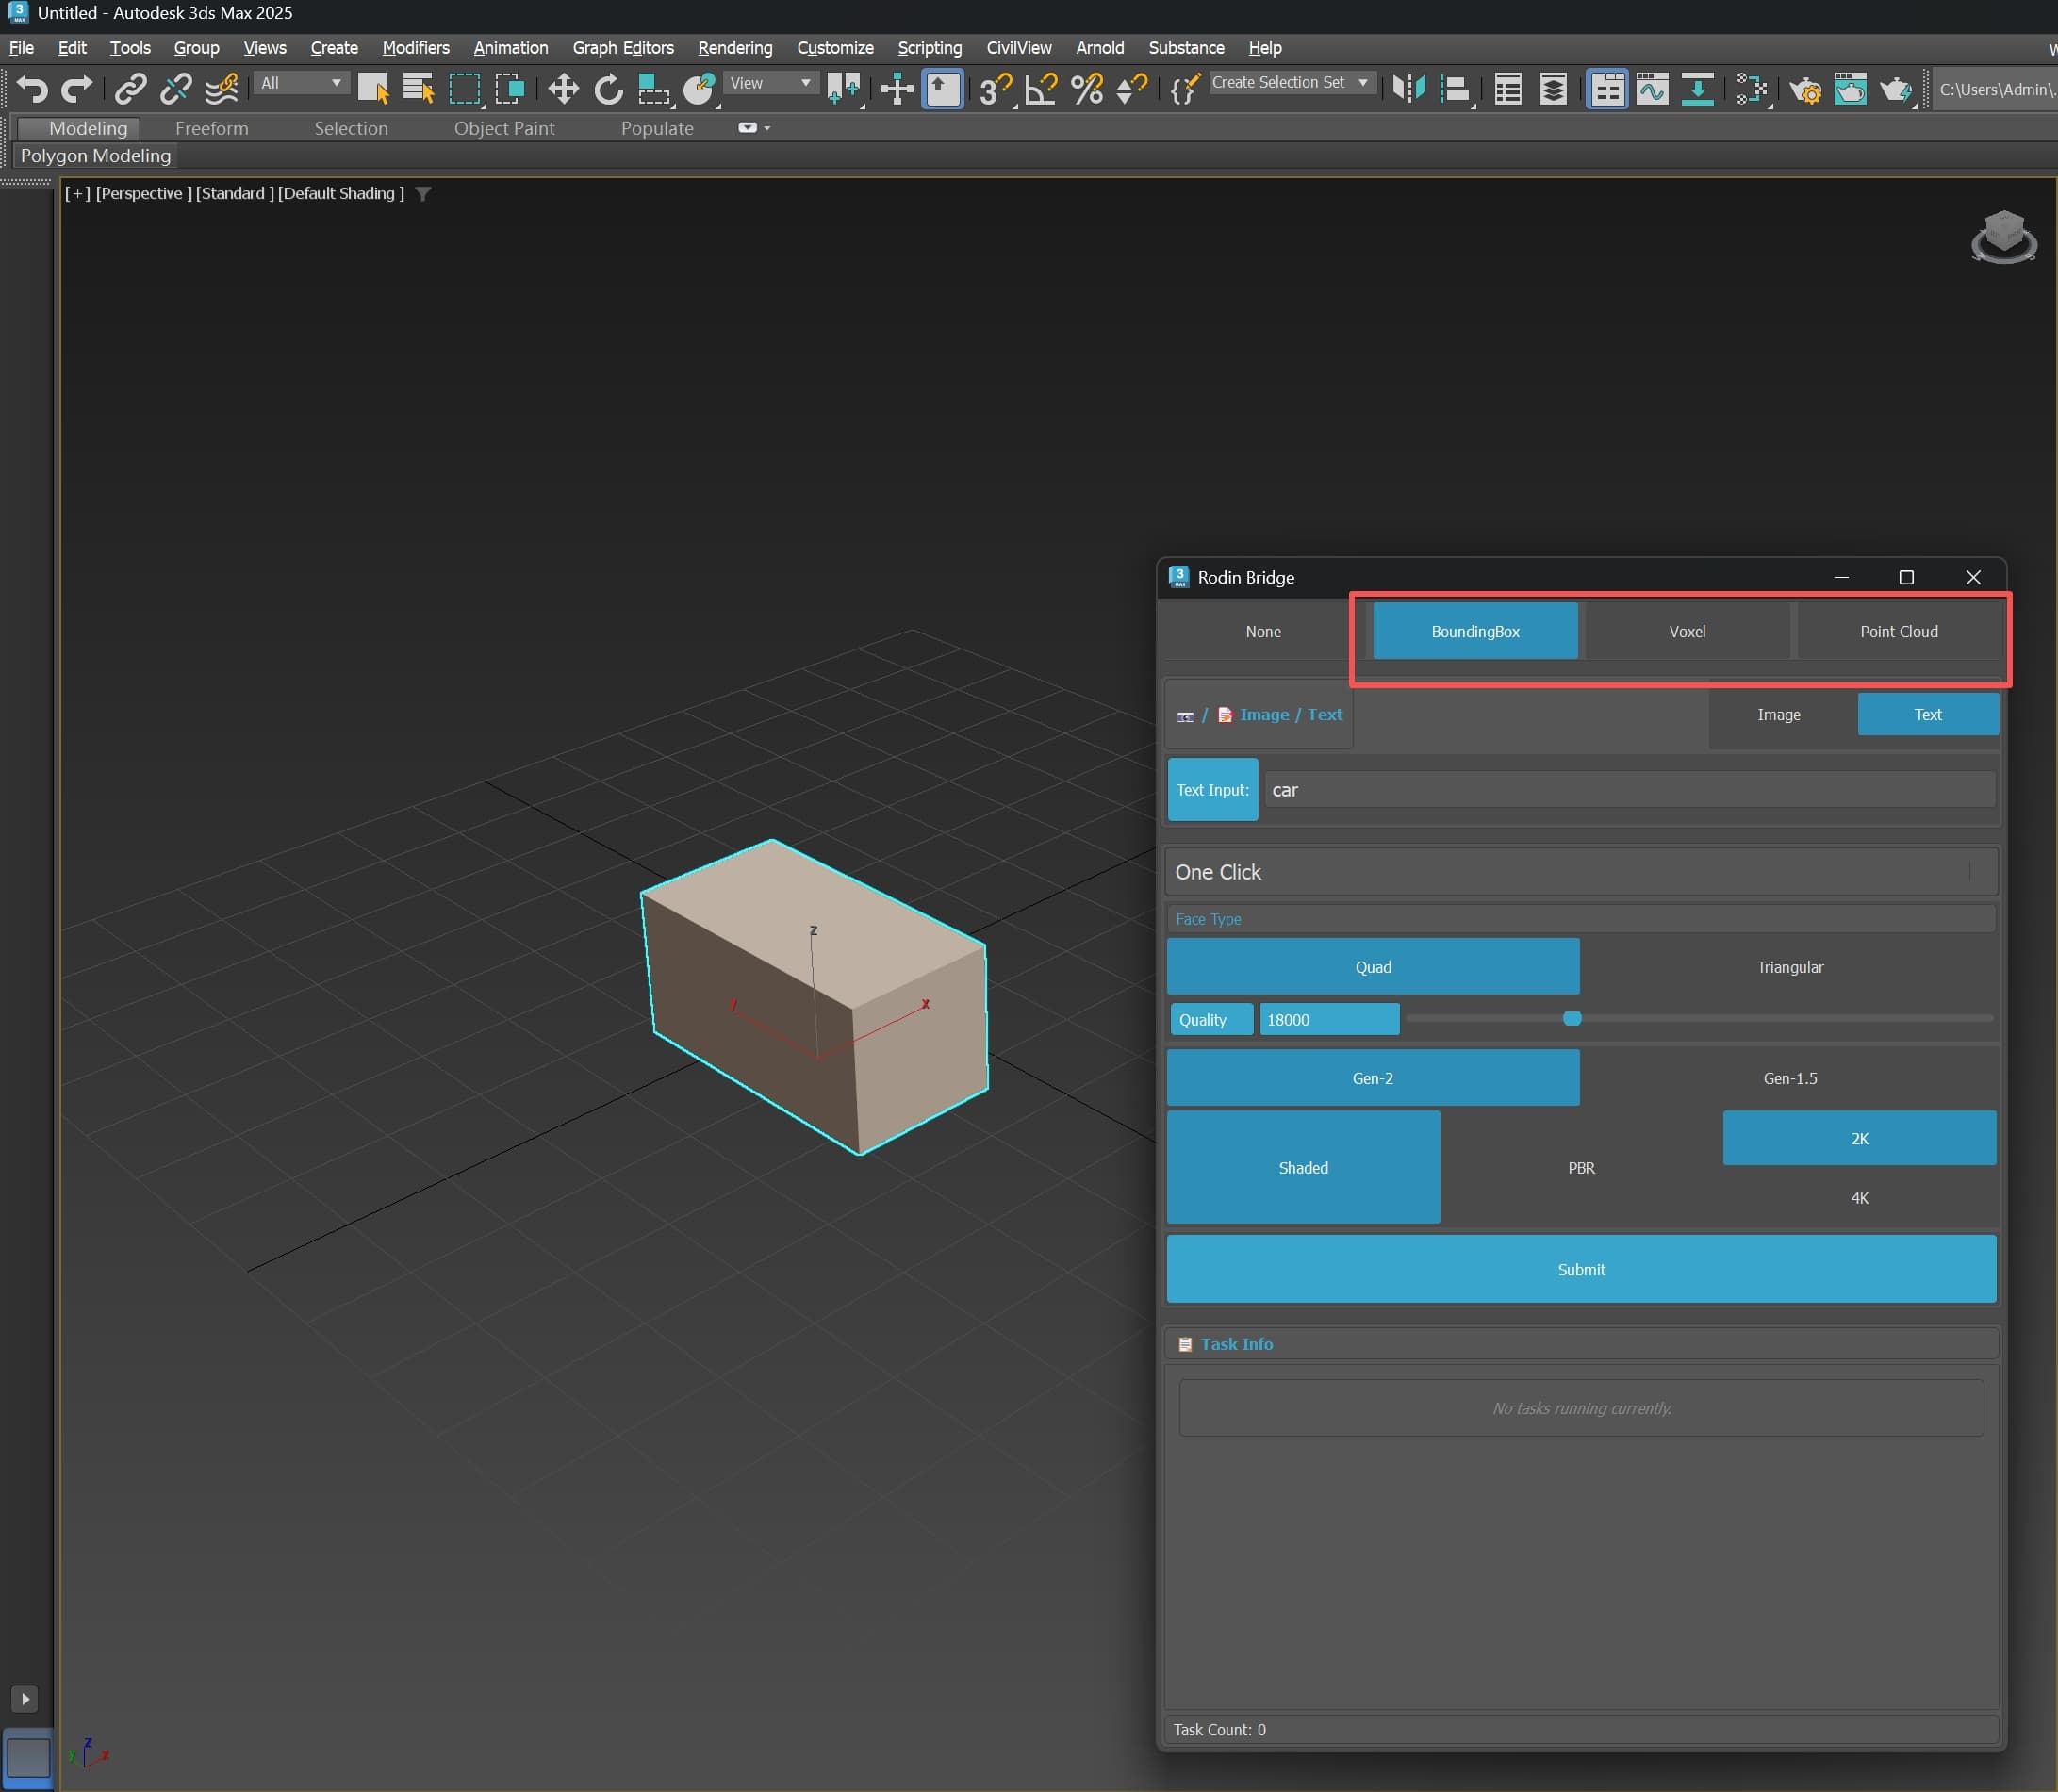This screenshot has height=1792, width=2058.
Task: Select the Voxel mode in Rodin Bridge
Action: pos(1687,631)
